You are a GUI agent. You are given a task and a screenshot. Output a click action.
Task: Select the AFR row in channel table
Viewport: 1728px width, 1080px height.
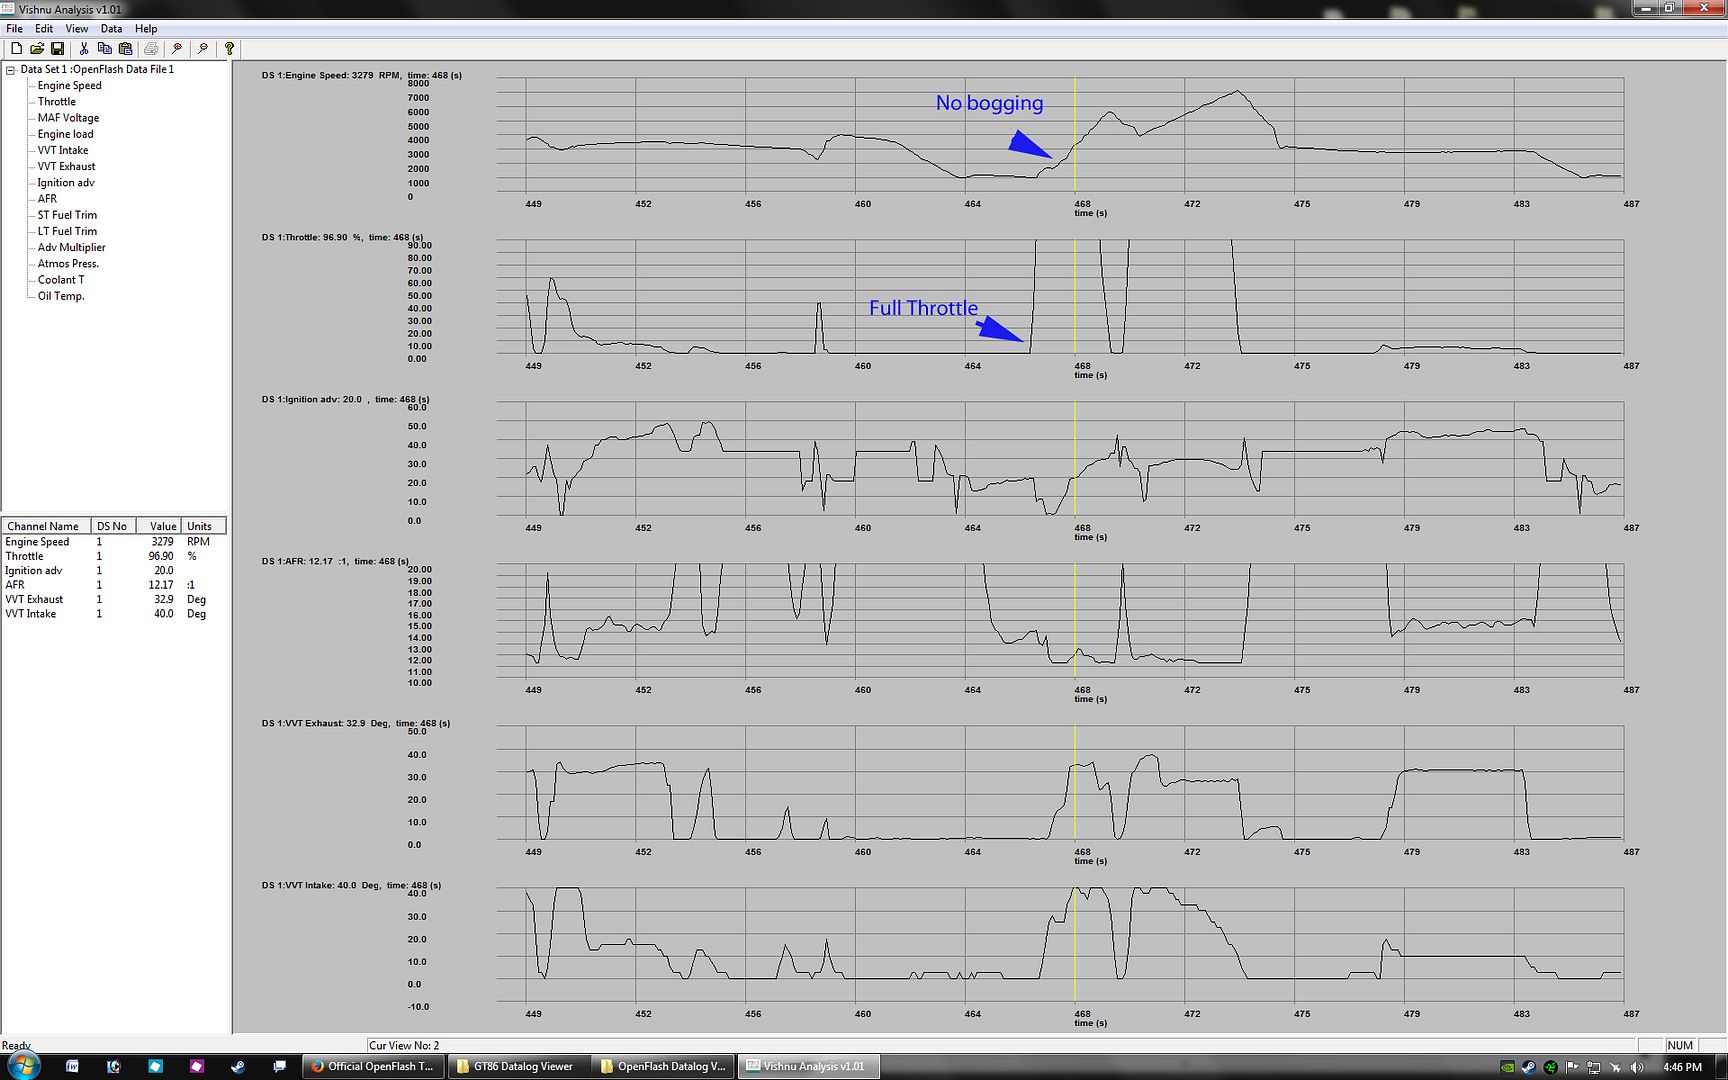(15, 585)
